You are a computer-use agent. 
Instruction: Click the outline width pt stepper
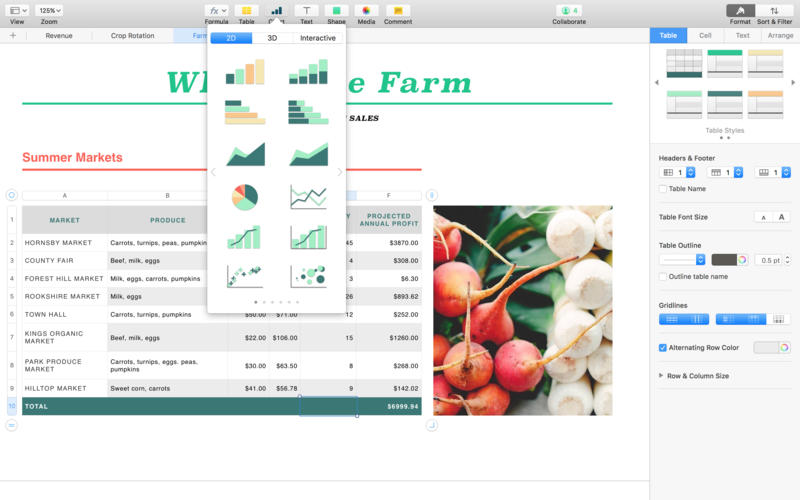787,260
